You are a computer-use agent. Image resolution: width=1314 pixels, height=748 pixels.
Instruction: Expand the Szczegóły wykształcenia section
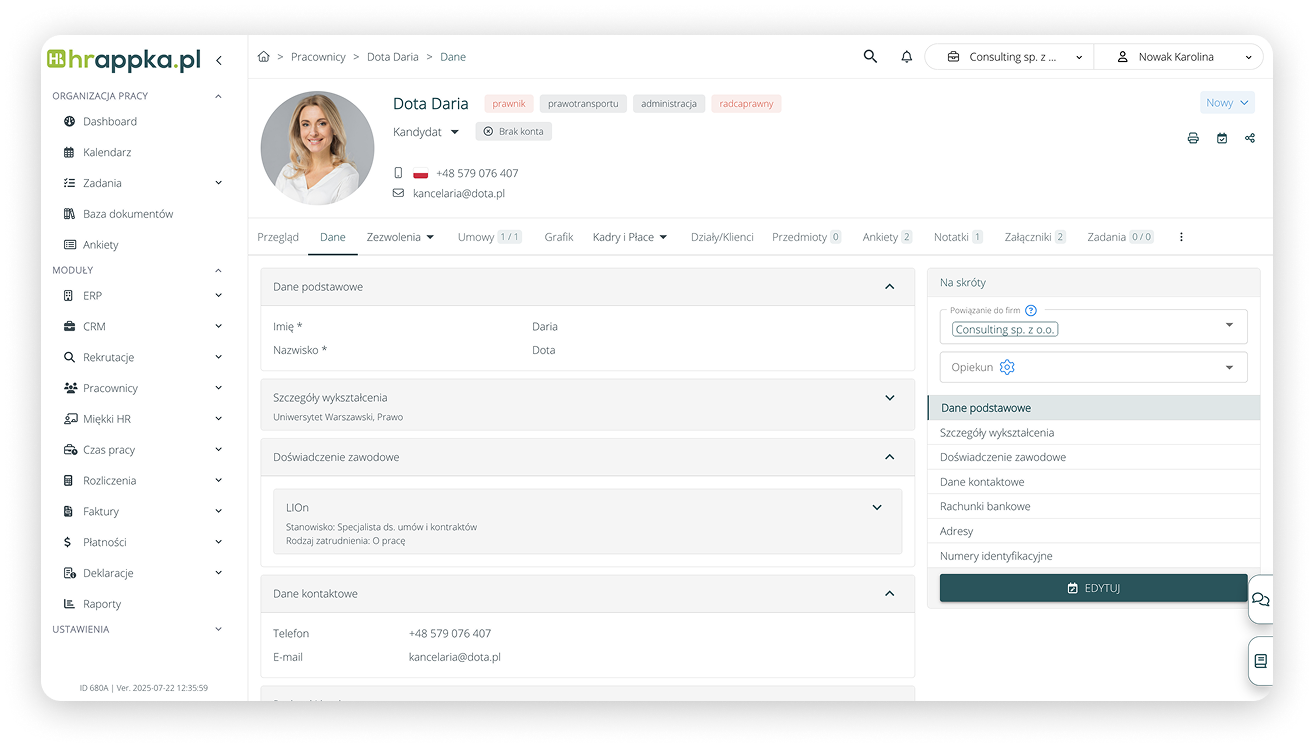pyautogui.click(x=889, y=398)
